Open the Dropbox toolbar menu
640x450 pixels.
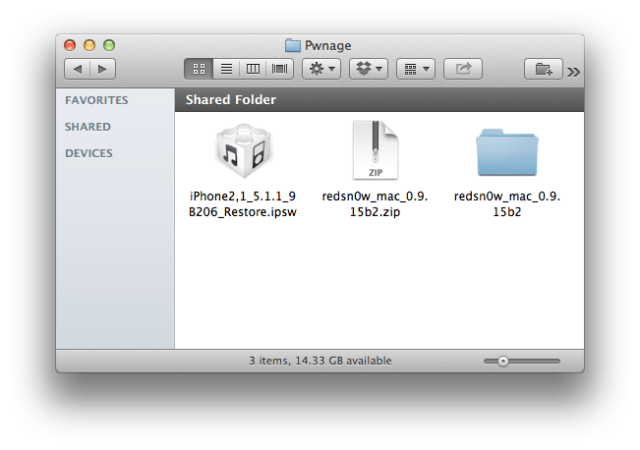tap(368, 69)
